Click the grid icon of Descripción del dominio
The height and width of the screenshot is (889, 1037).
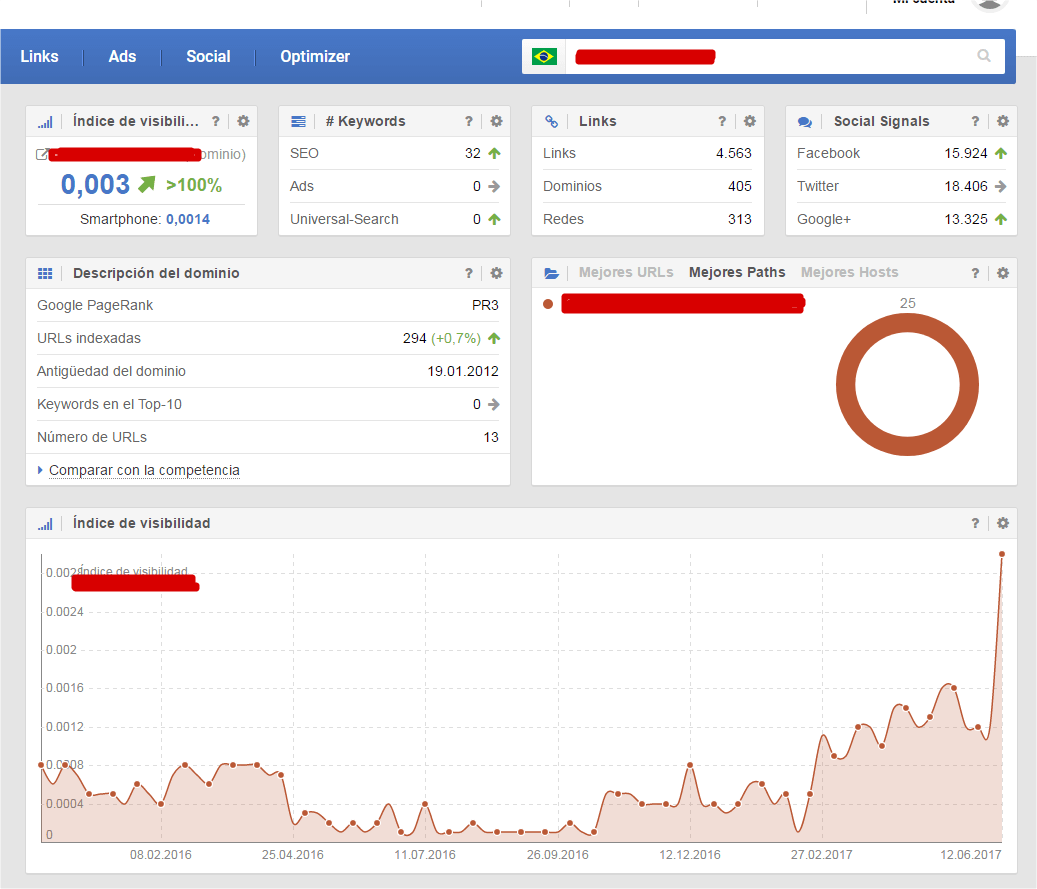click(45, 273)
